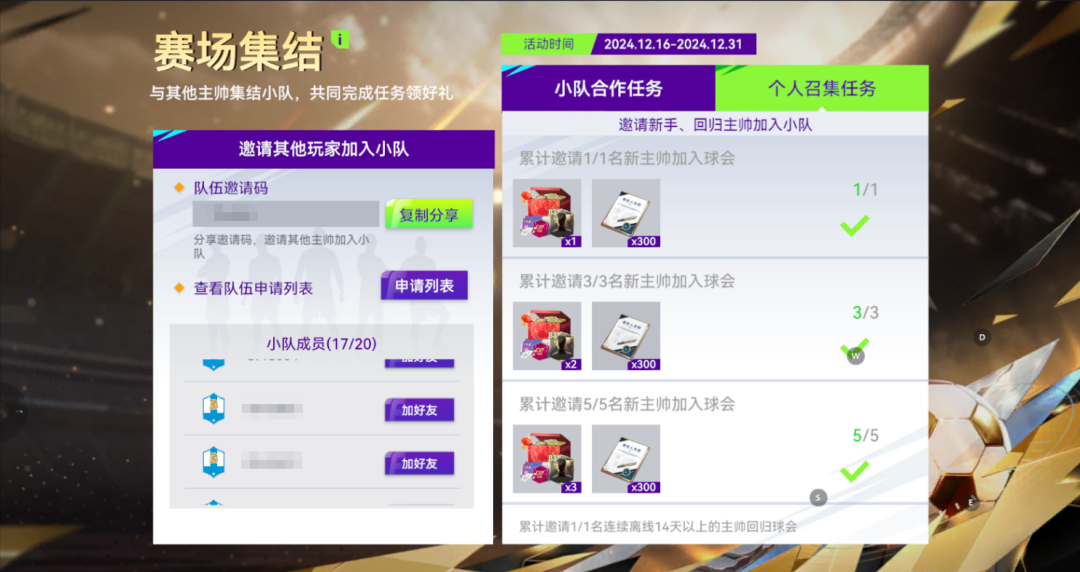Image resolution: width=1080 pixels, height=572 pixels.
Task: Switch to 个人召集任务 tab
Action: pos(822,88)
